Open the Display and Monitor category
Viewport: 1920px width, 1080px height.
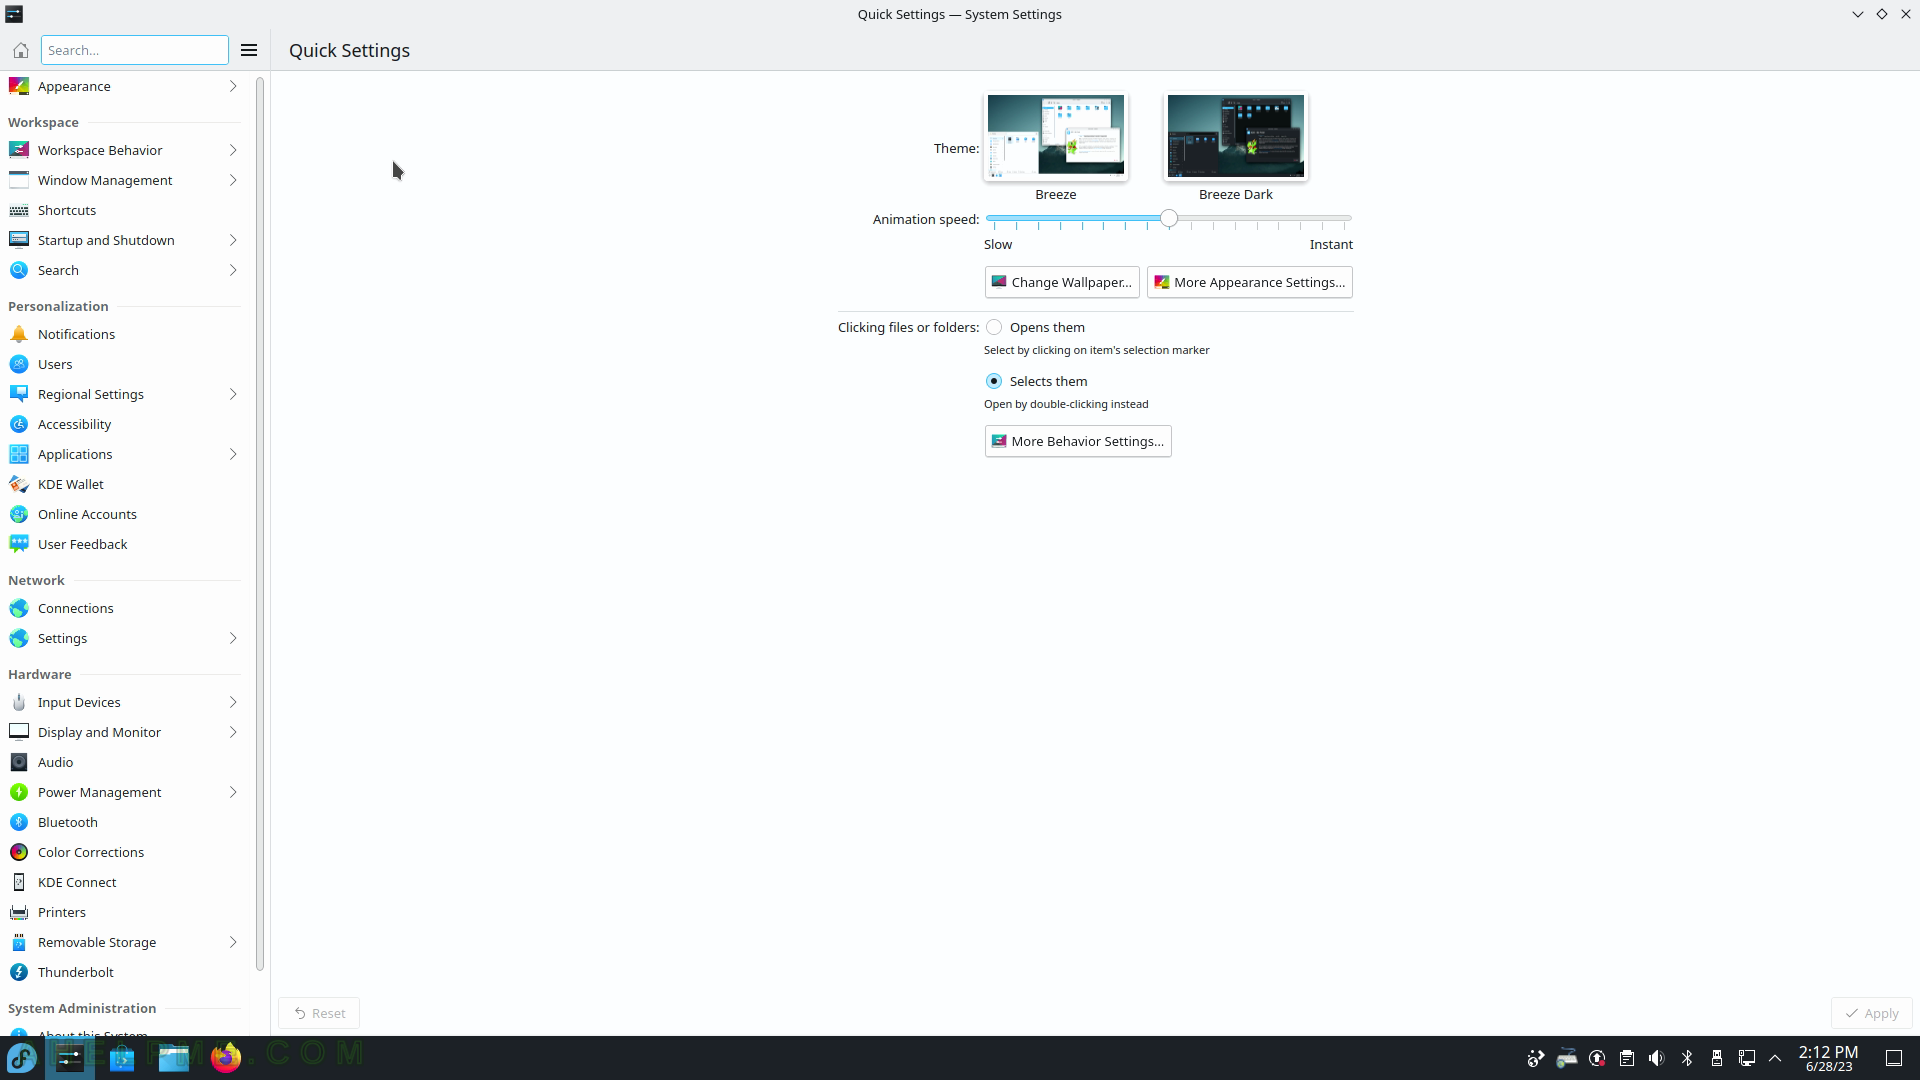124,732
